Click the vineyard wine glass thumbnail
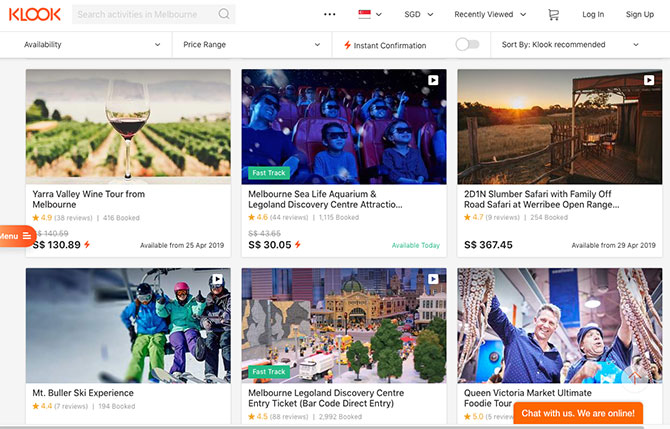Screen dimensions: 670x429 point(128,127)
